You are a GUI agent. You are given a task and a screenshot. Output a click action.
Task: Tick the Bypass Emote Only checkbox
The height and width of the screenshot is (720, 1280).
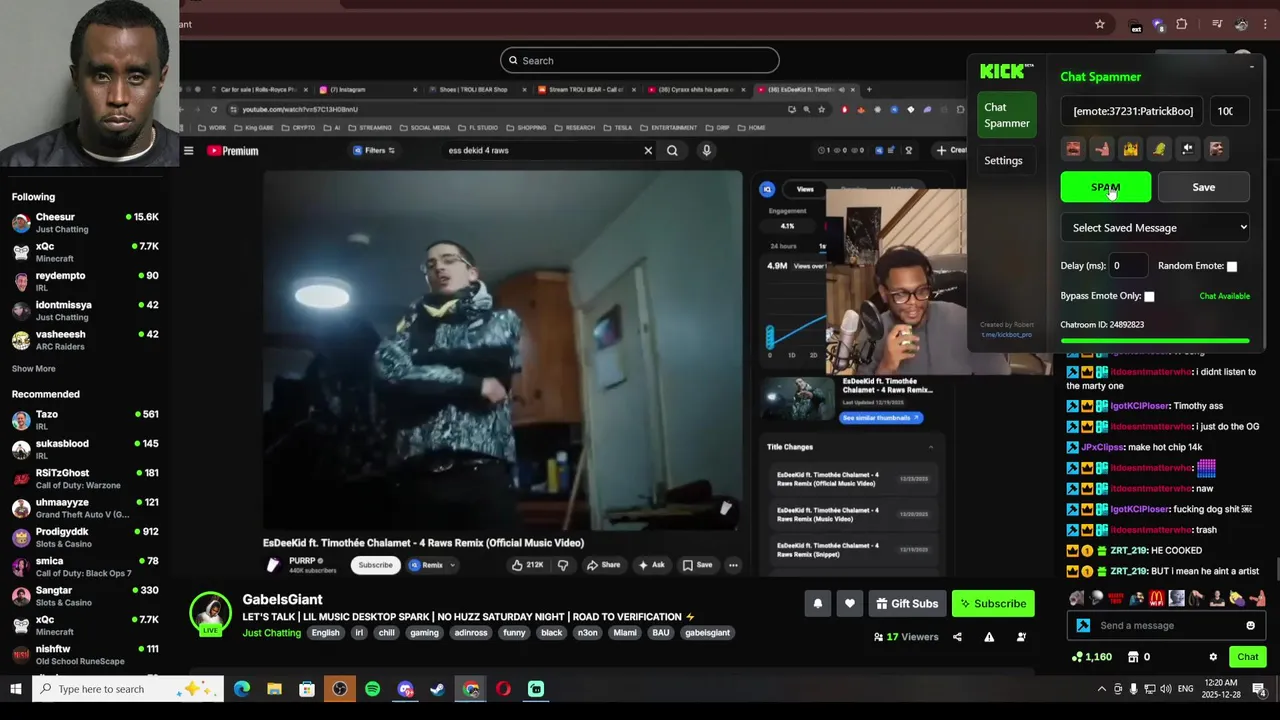click(1149, 296)
